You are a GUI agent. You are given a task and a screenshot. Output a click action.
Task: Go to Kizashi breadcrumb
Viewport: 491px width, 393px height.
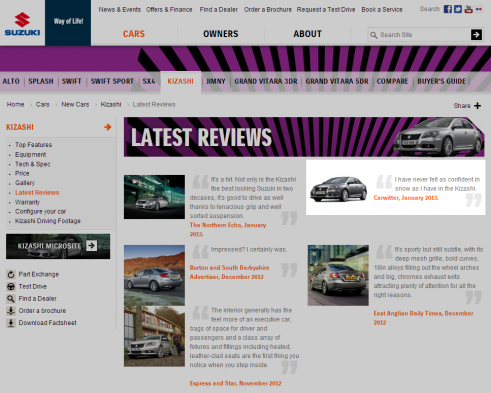[111, 105]
